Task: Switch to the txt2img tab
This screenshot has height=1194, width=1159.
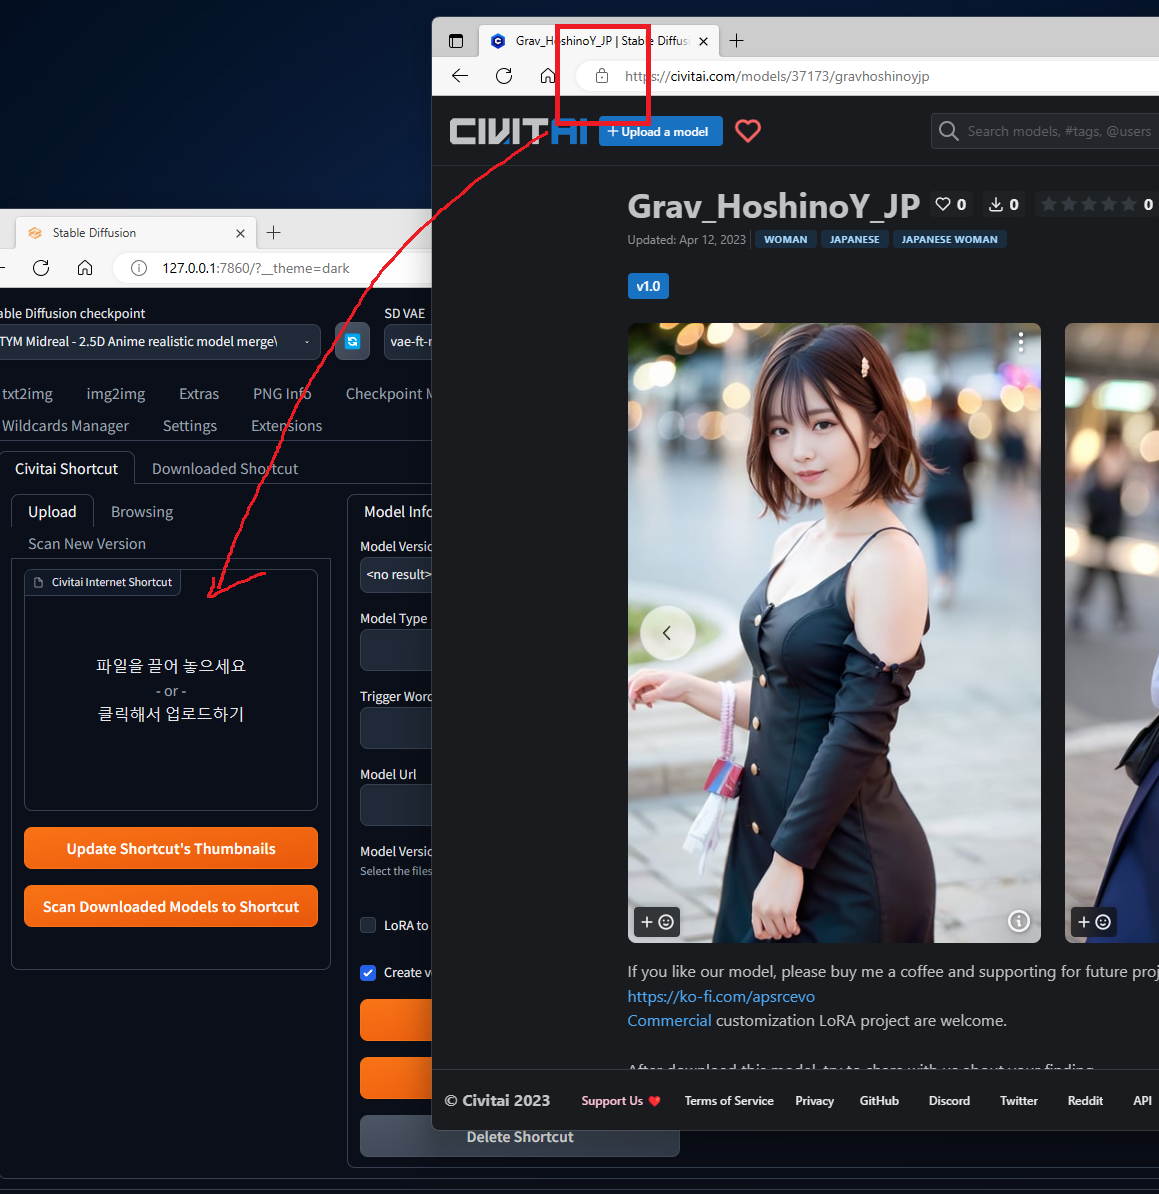Action: (27, 394)
